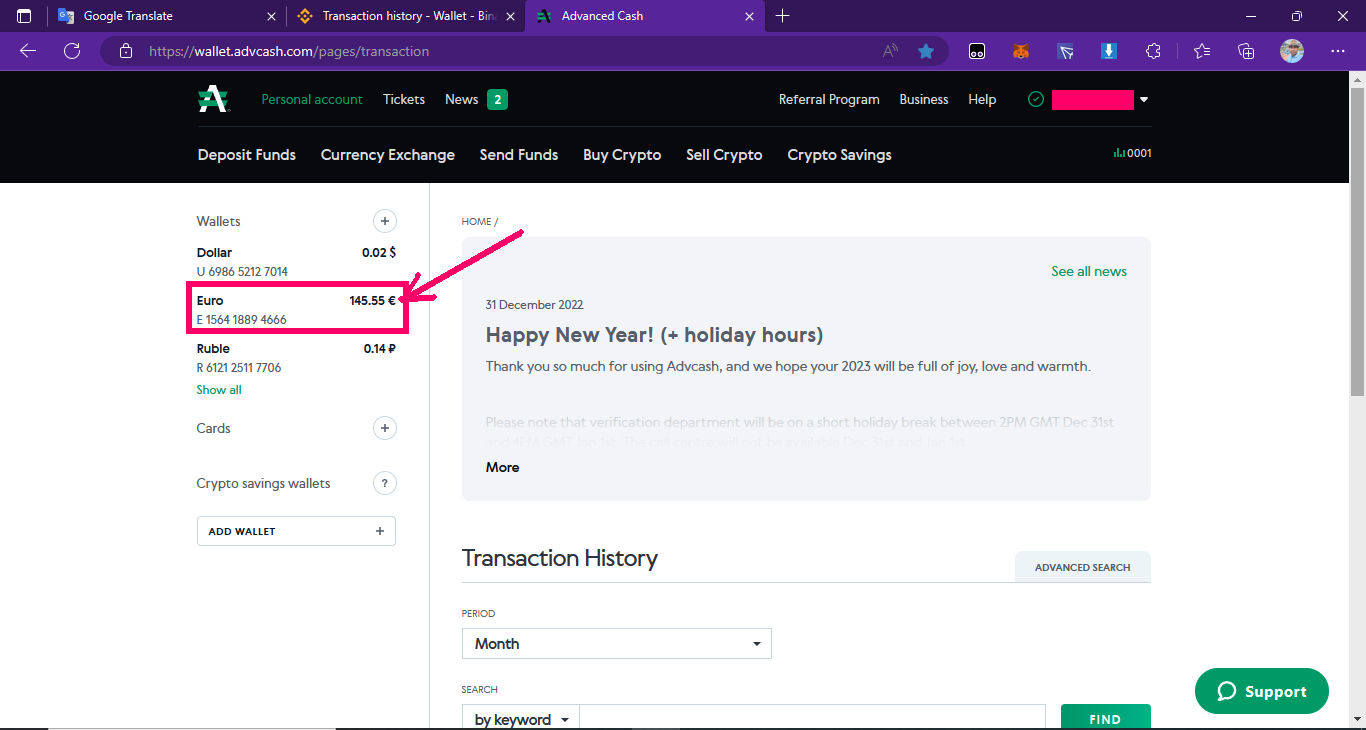Click the HOME breadcrumb link

point(476,222)
